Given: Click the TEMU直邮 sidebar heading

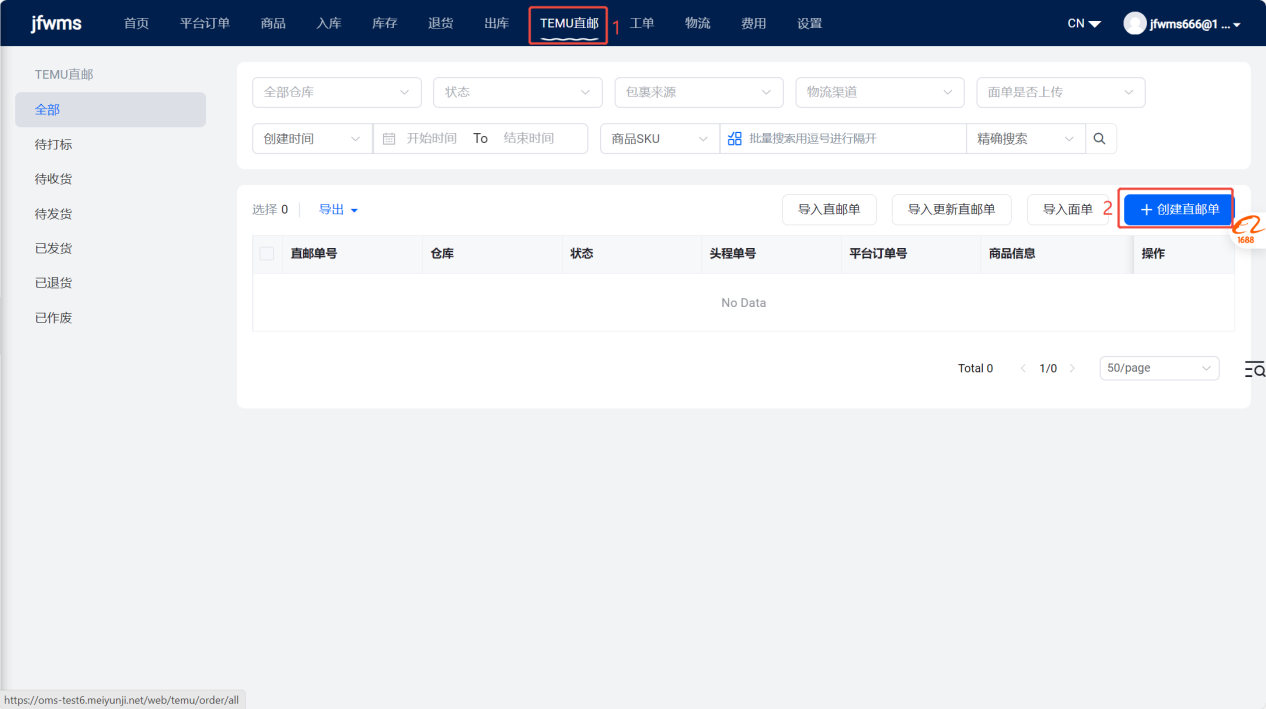Looking at the screenshot, I should tap(64, 75).
